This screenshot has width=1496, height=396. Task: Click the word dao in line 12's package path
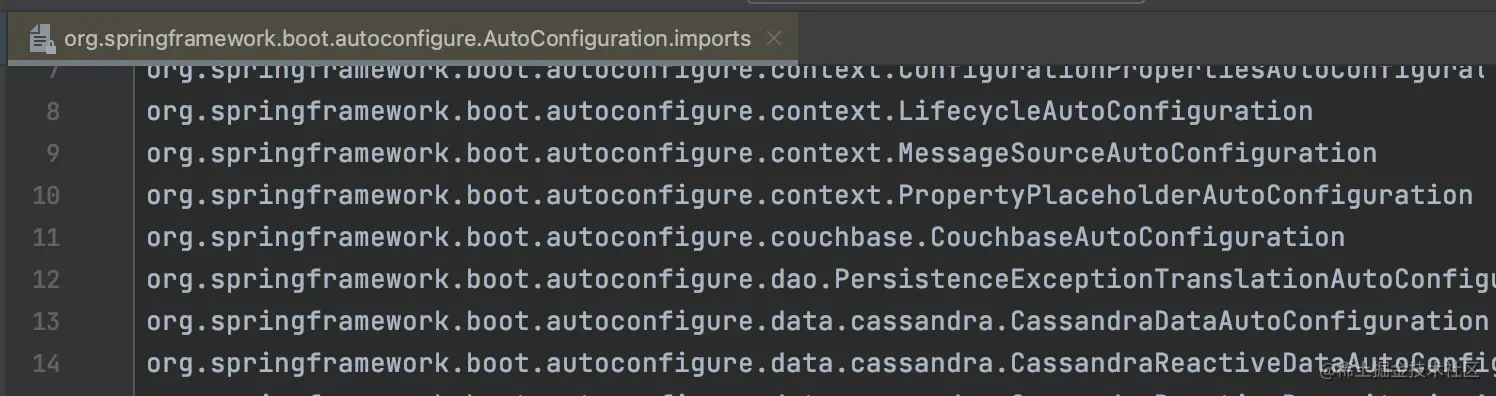[795, 279]
